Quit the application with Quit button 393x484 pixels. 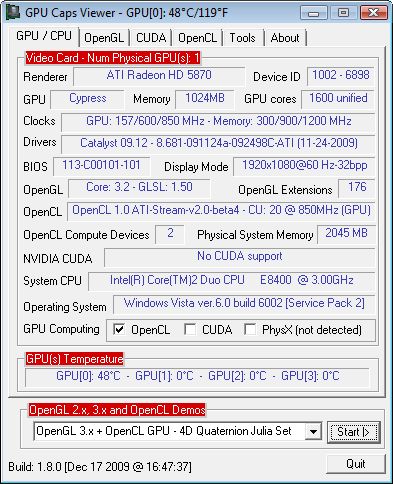[356, 464]
